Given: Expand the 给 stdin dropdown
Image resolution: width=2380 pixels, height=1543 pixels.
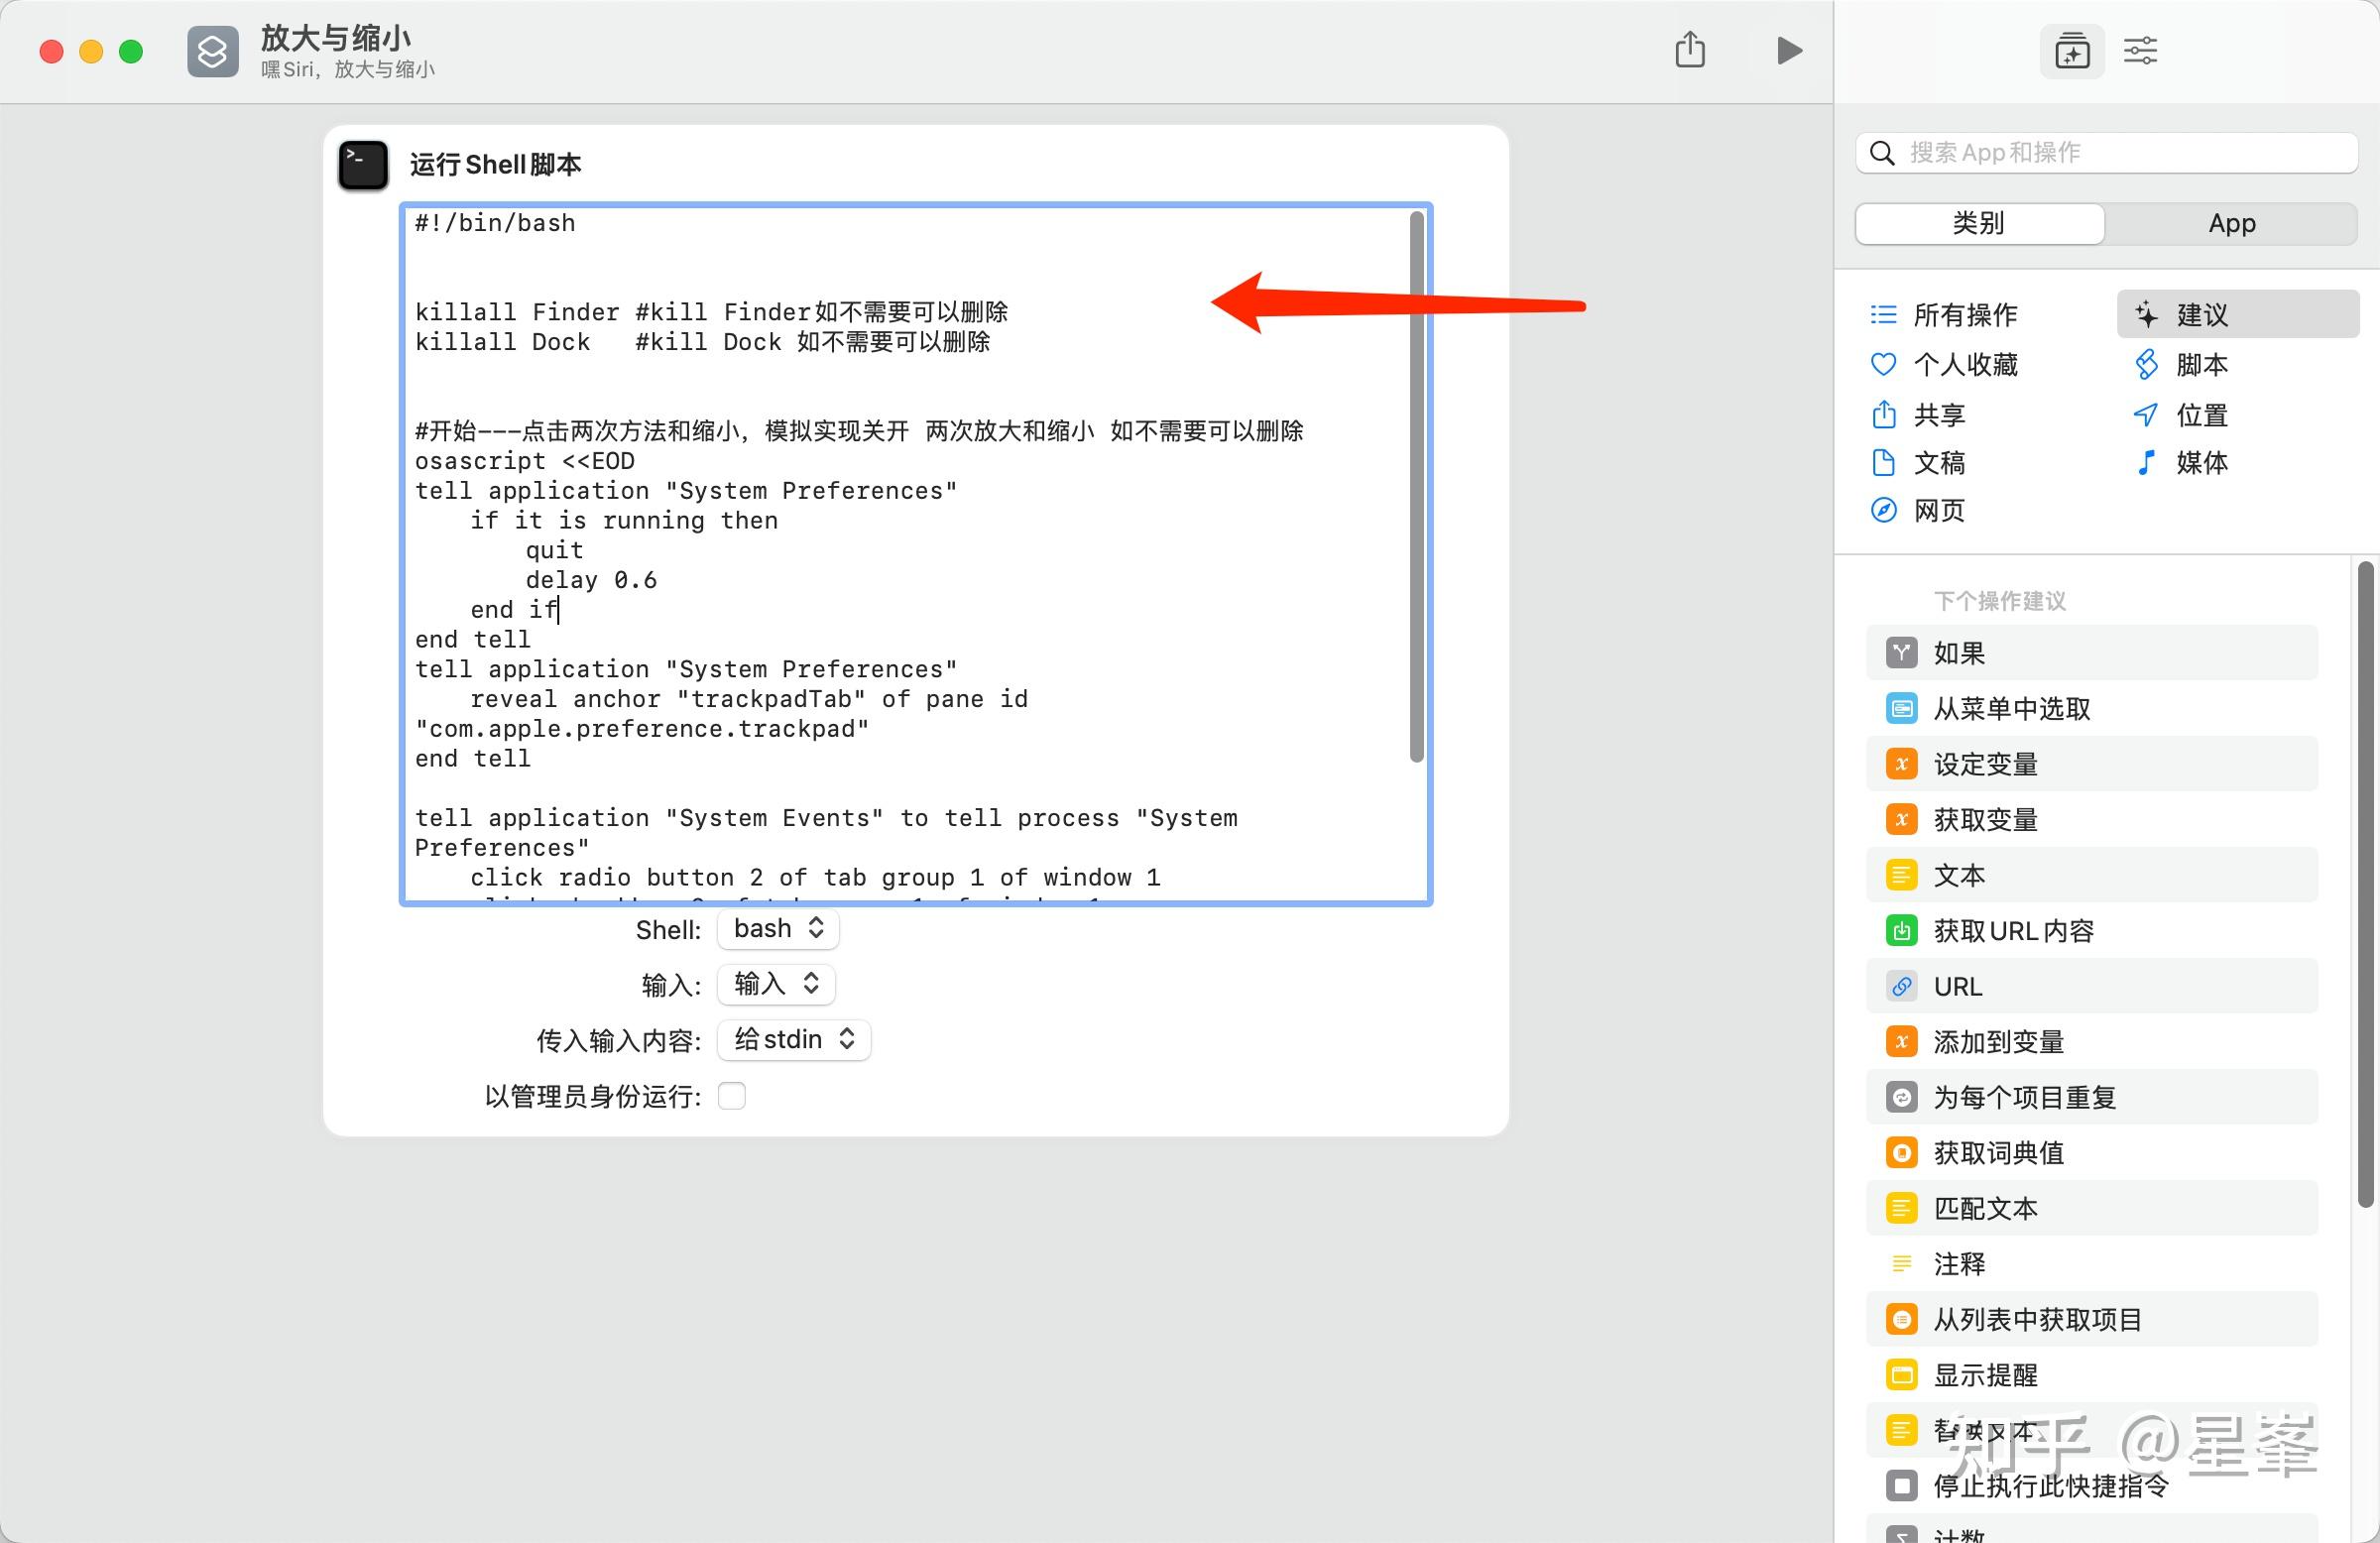Looking at the screenshot, I should click(794, 1040).
